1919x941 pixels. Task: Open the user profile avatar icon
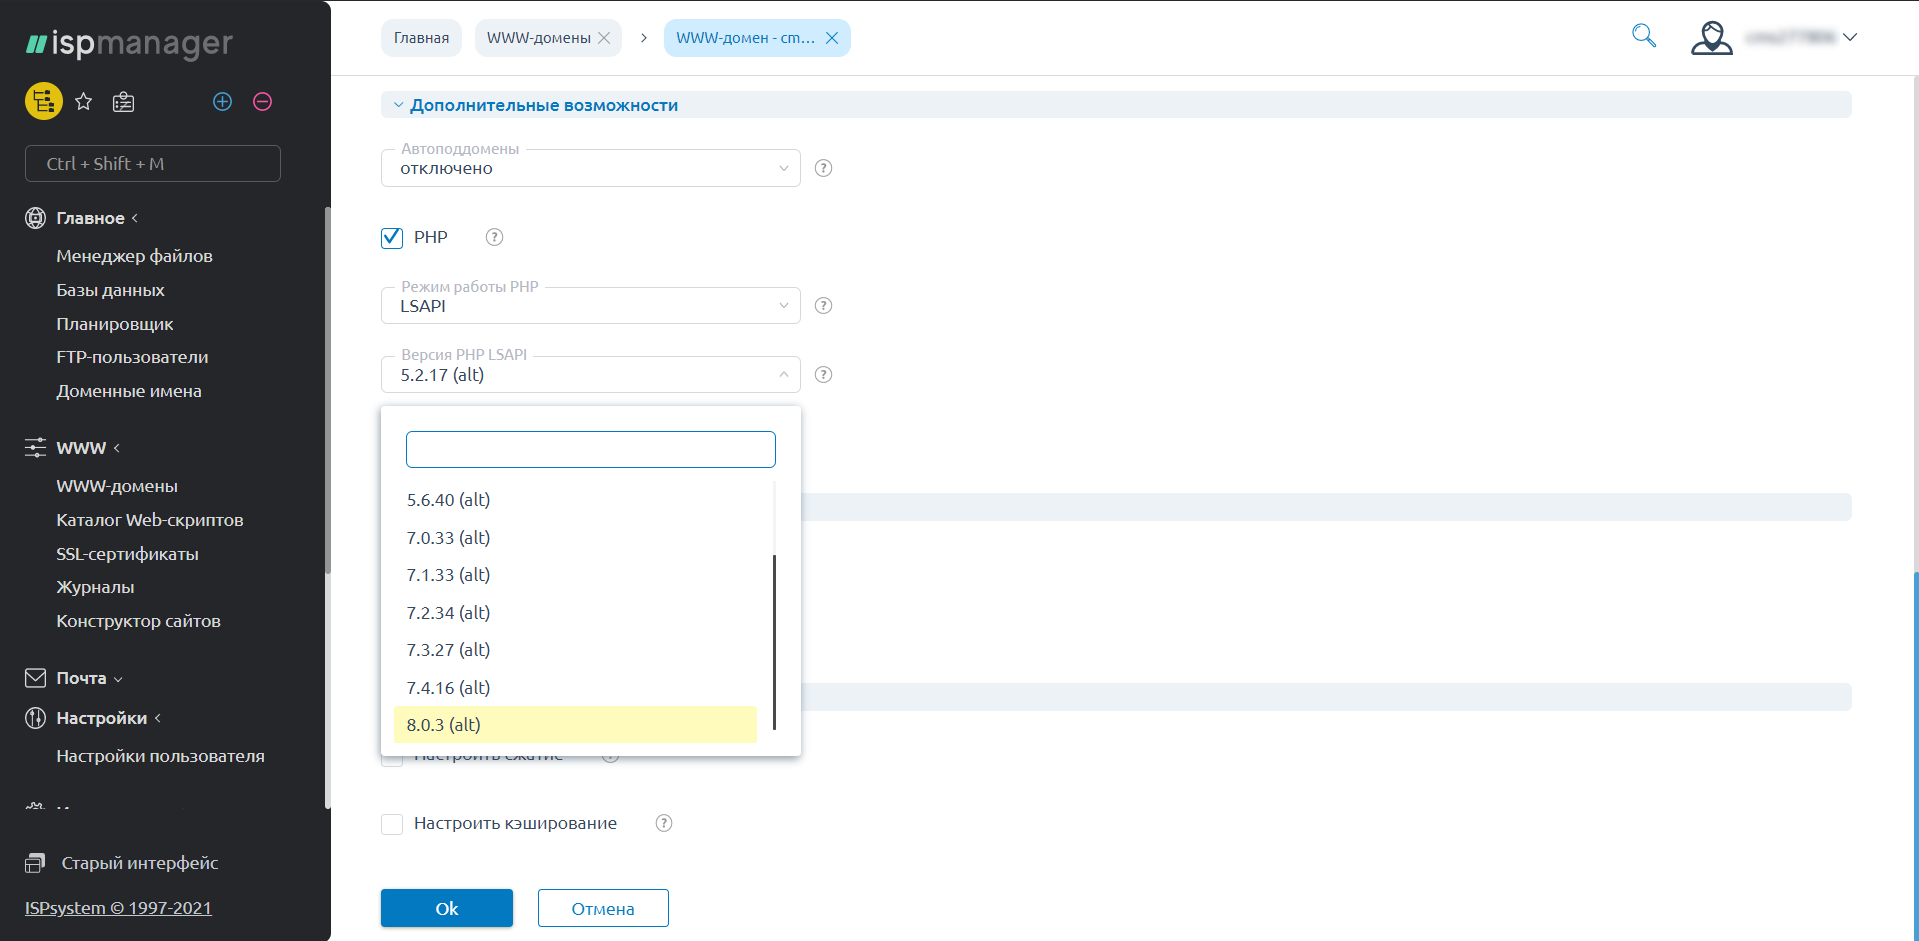(x=1711, y=38)
